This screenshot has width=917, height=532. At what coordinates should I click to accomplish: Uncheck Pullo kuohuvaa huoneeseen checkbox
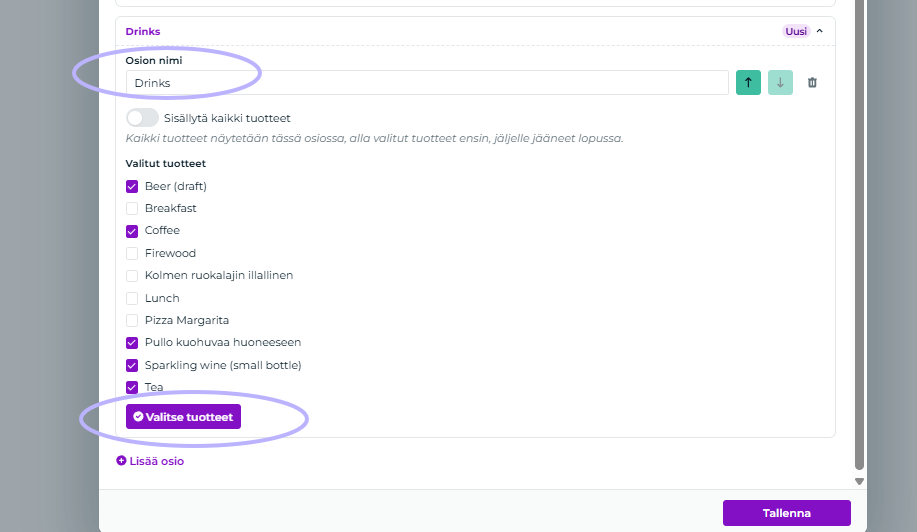coord(132,343)
